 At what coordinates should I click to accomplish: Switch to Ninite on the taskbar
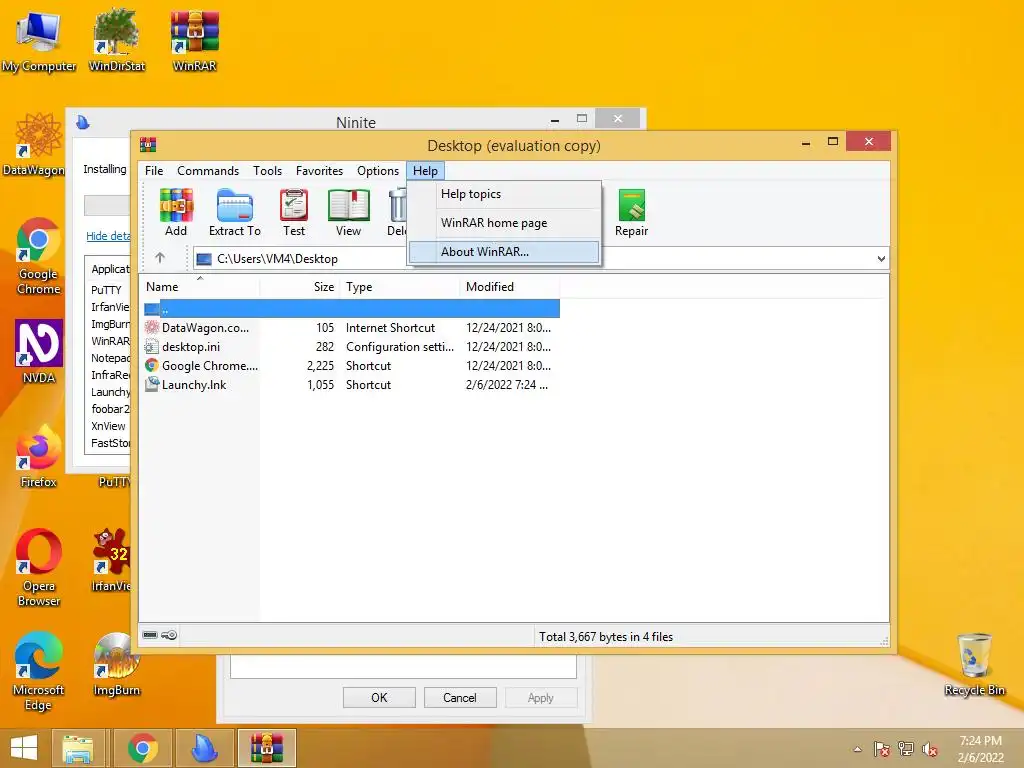pyautogui.click(x=204, y=748)
